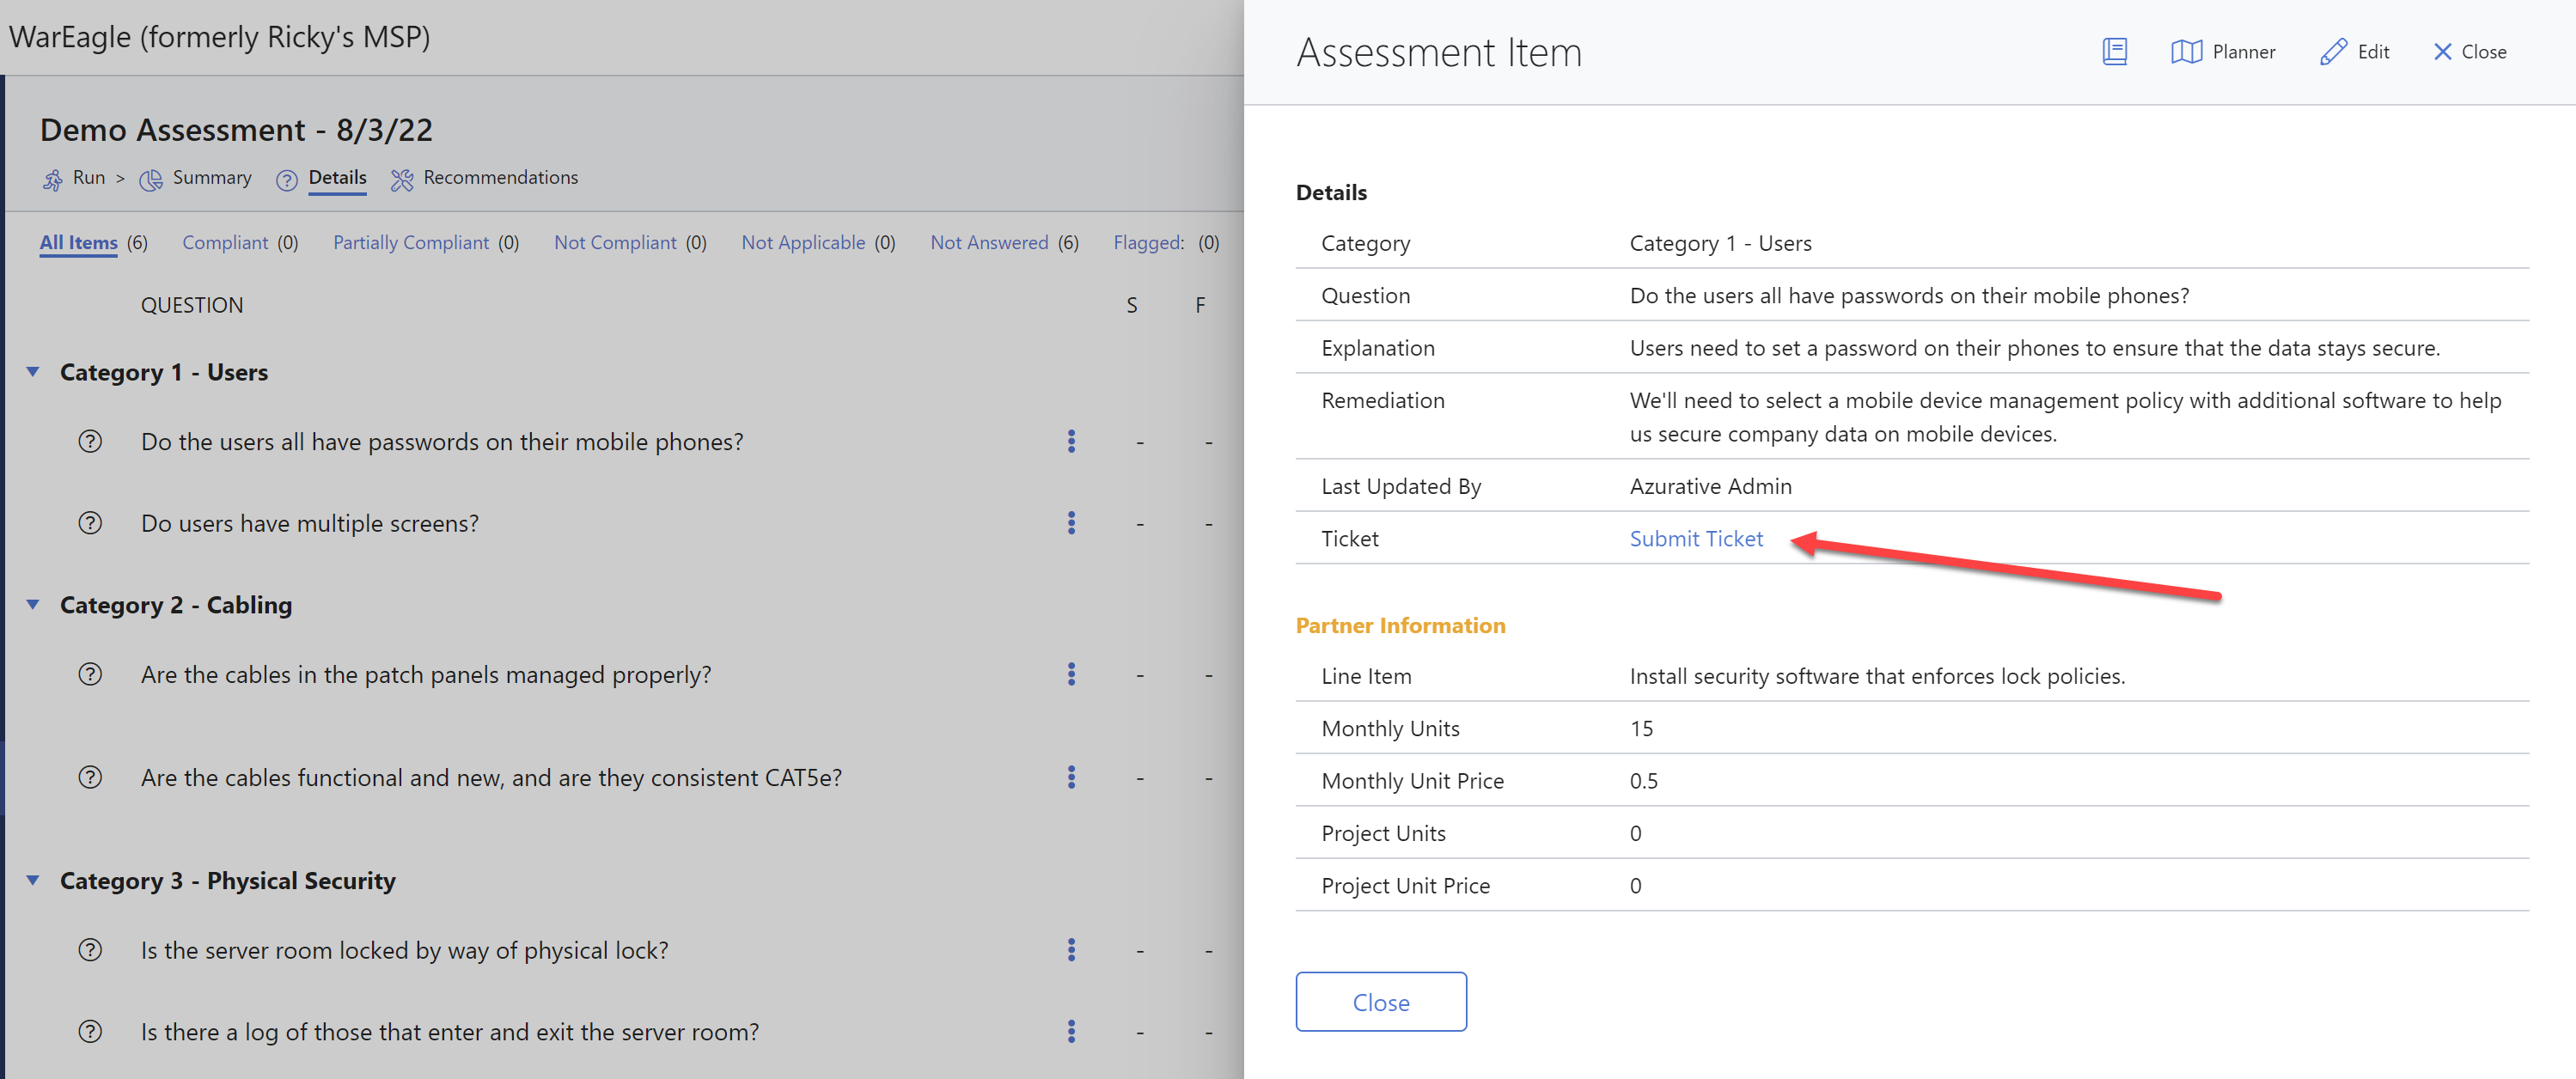2576x1079 pixels.
Task: Switch to the Summary tab
Action: [212, 178]
